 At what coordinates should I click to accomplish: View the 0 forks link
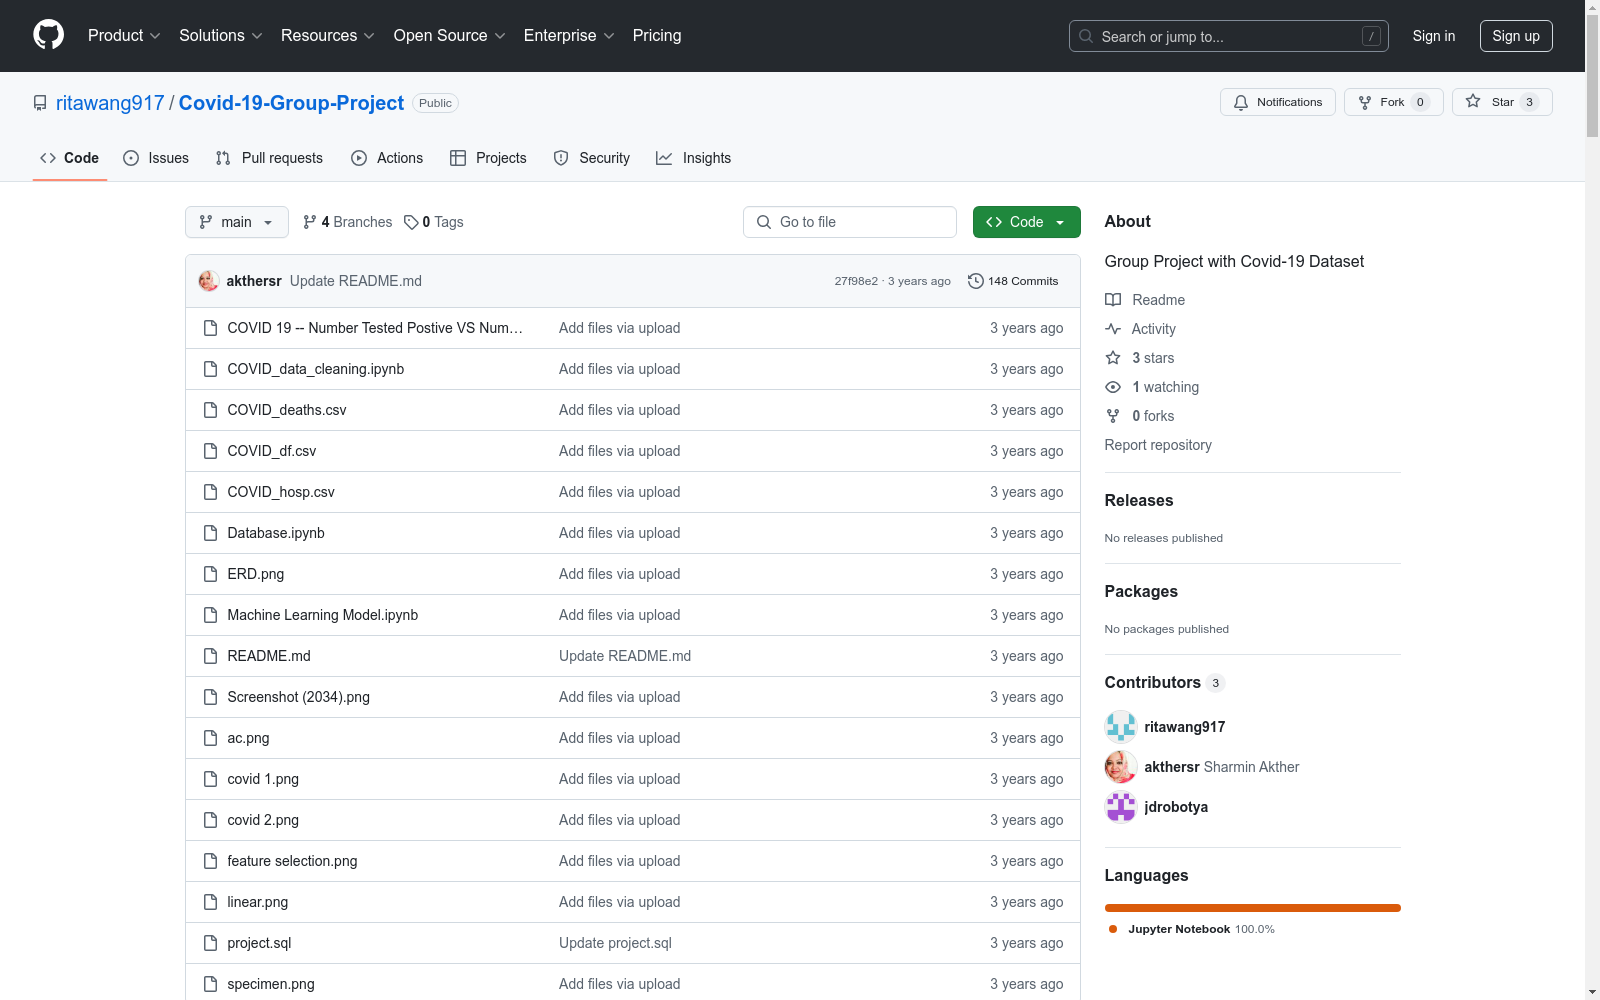(x=1140, y=416)
